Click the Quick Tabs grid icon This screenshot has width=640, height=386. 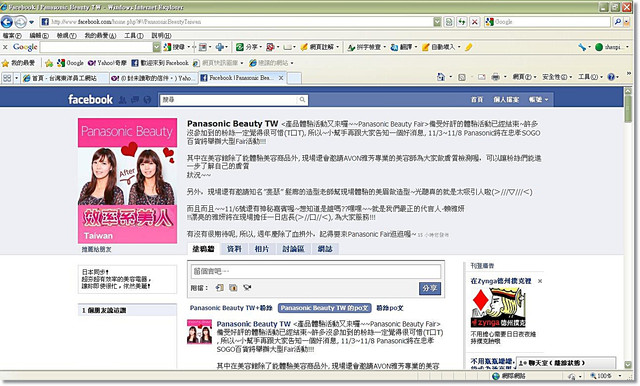coord(7,78)
